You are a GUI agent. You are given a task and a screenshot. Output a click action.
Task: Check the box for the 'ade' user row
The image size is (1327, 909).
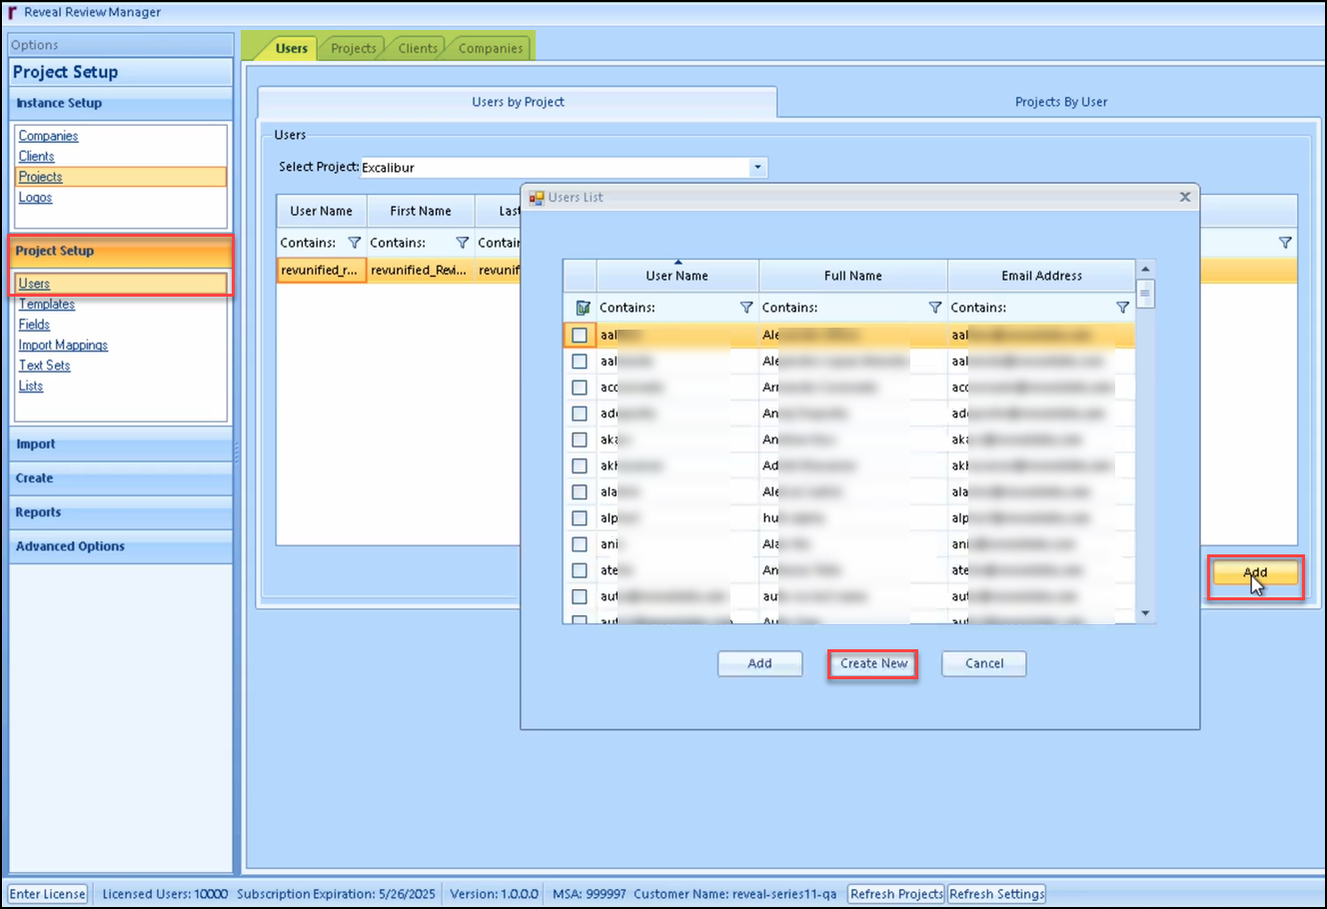[x=579, y=413]
